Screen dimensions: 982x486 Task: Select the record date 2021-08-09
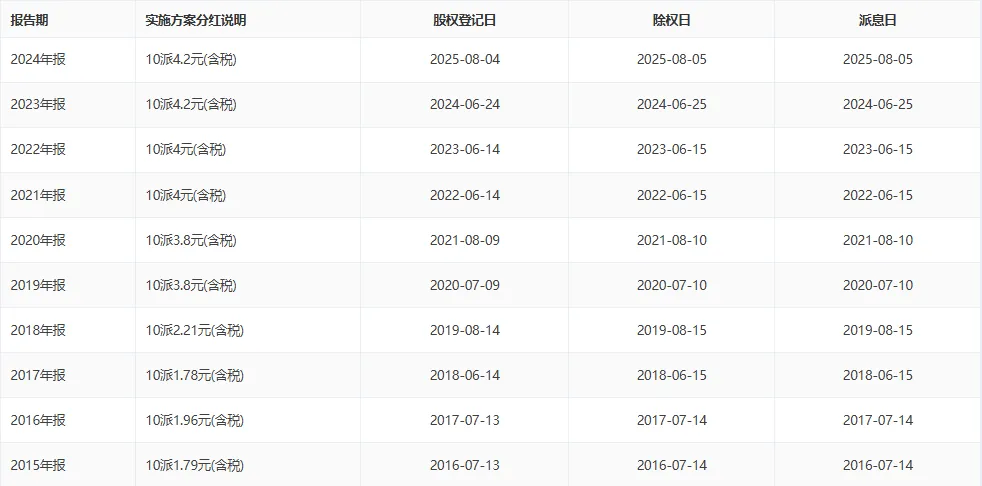click(x=464, y=240)
